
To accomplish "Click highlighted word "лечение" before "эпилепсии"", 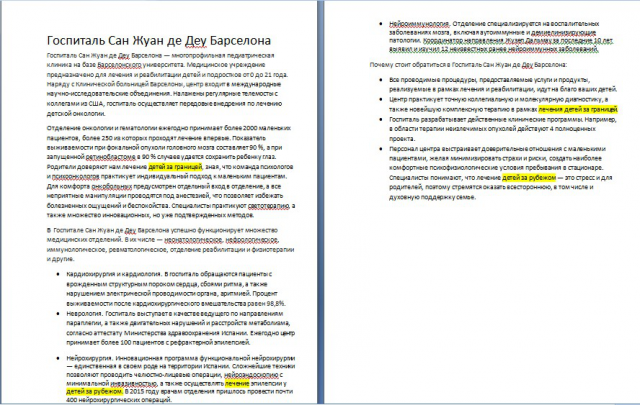I will (237, 383).
